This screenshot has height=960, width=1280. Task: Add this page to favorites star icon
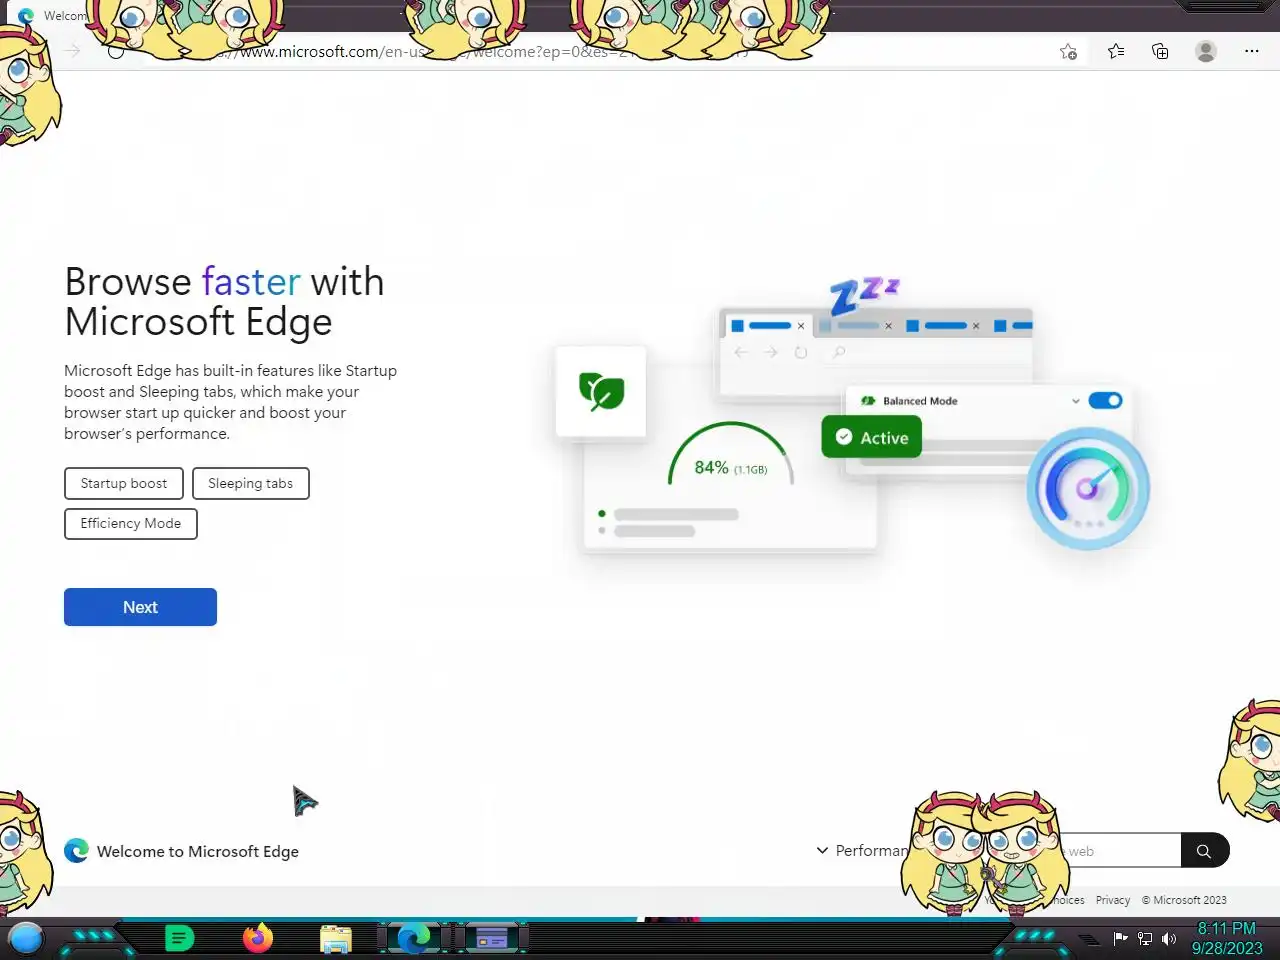click(x=1068, y=52)
